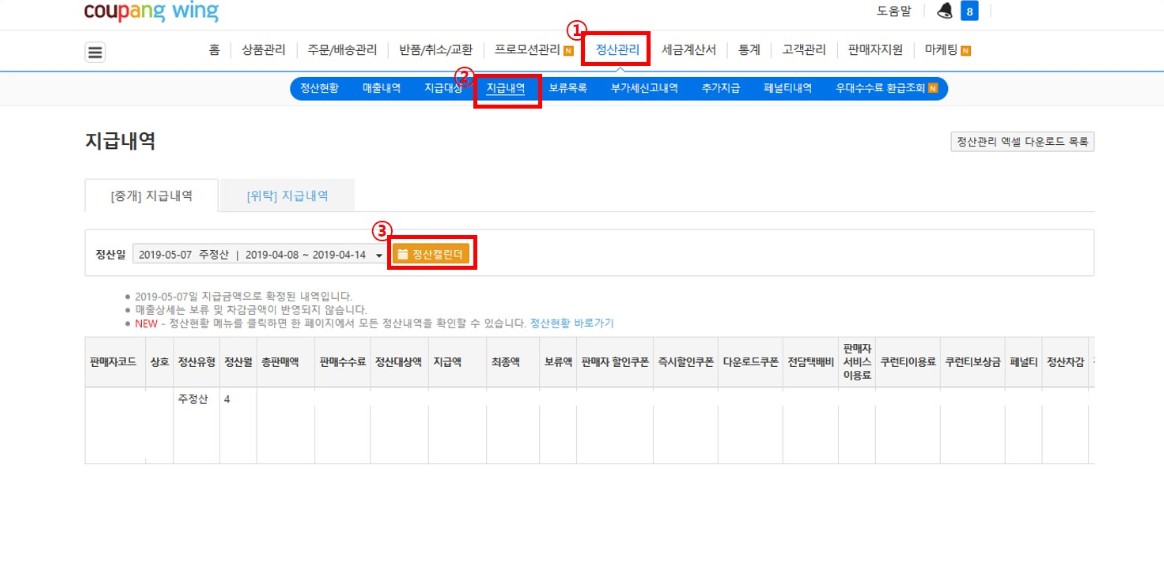Expand the 정산일 date dropdown
This screenshot has width=1164, height=578.
tap(259, 254)
